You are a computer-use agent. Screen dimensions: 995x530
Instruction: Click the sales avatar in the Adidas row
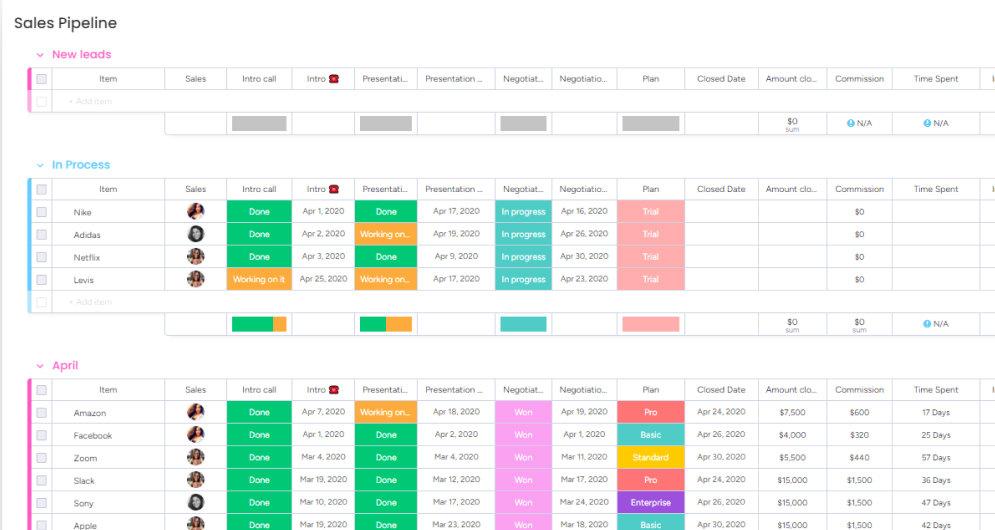196,234
